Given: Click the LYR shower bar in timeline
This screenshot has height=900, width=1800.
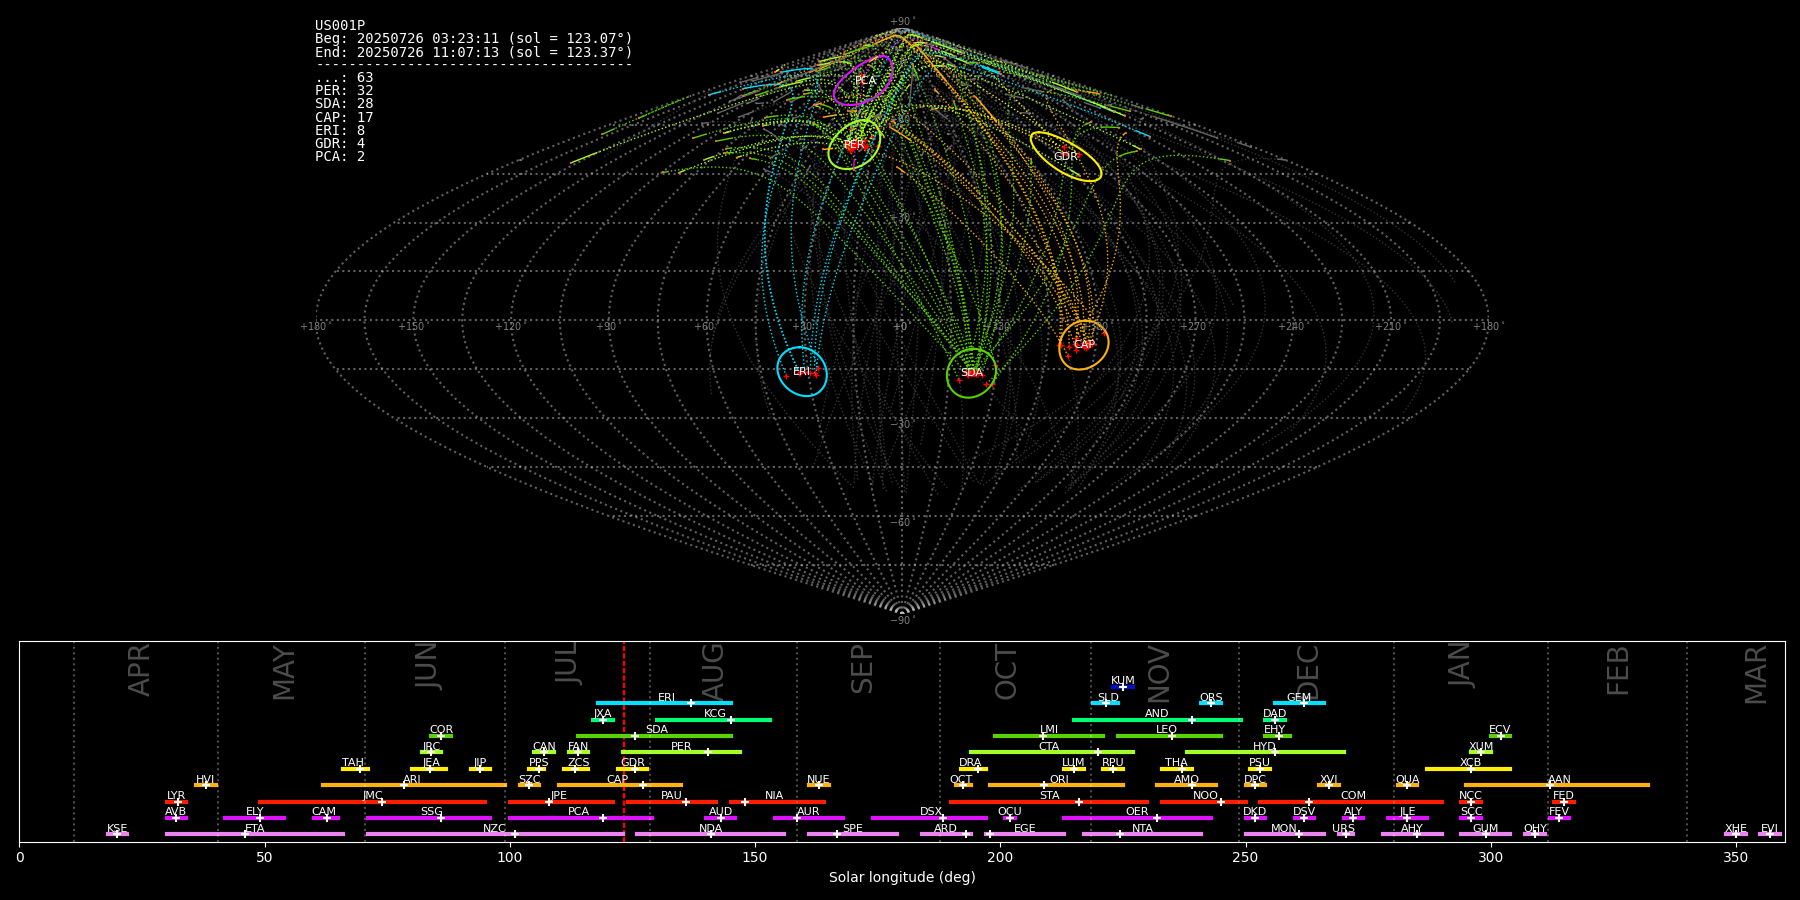Looking at the screenshot, I should click(x=176, y=802).
